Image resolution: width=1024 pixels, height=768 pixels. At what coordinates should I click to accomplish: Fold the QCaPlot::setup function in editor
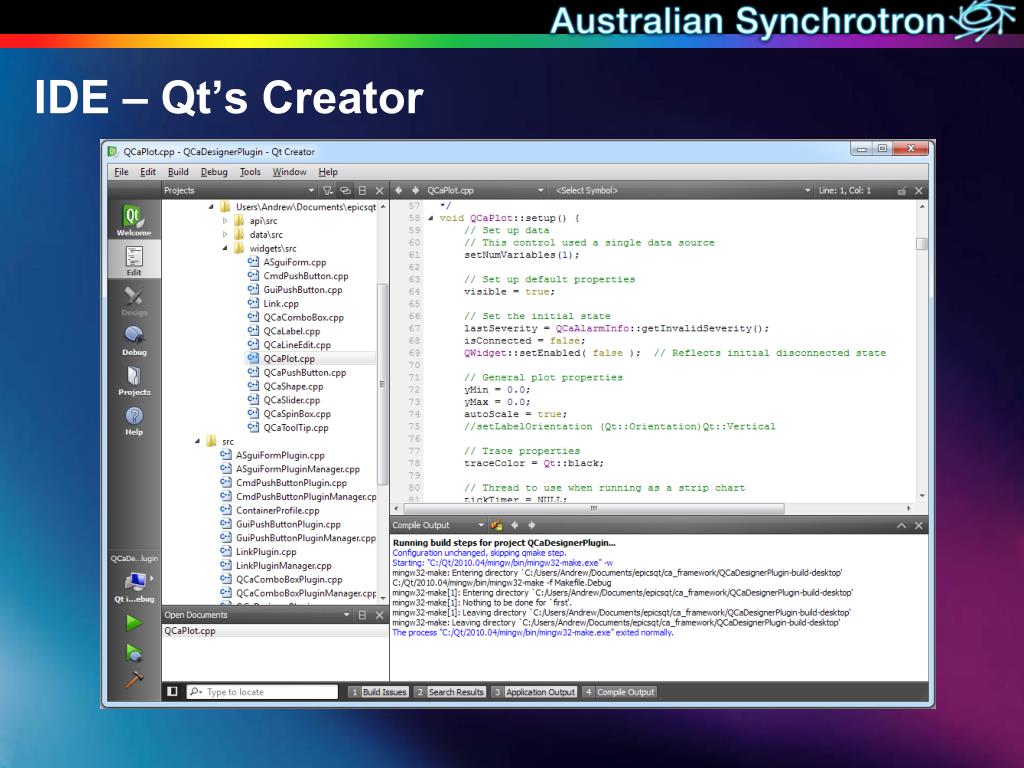click(430, 218)
